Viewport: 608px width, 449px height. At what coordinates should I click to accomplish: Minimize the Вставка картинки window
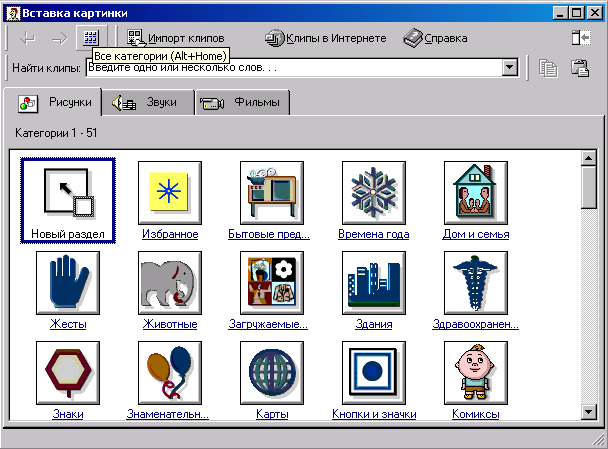[x=560, y=13]
